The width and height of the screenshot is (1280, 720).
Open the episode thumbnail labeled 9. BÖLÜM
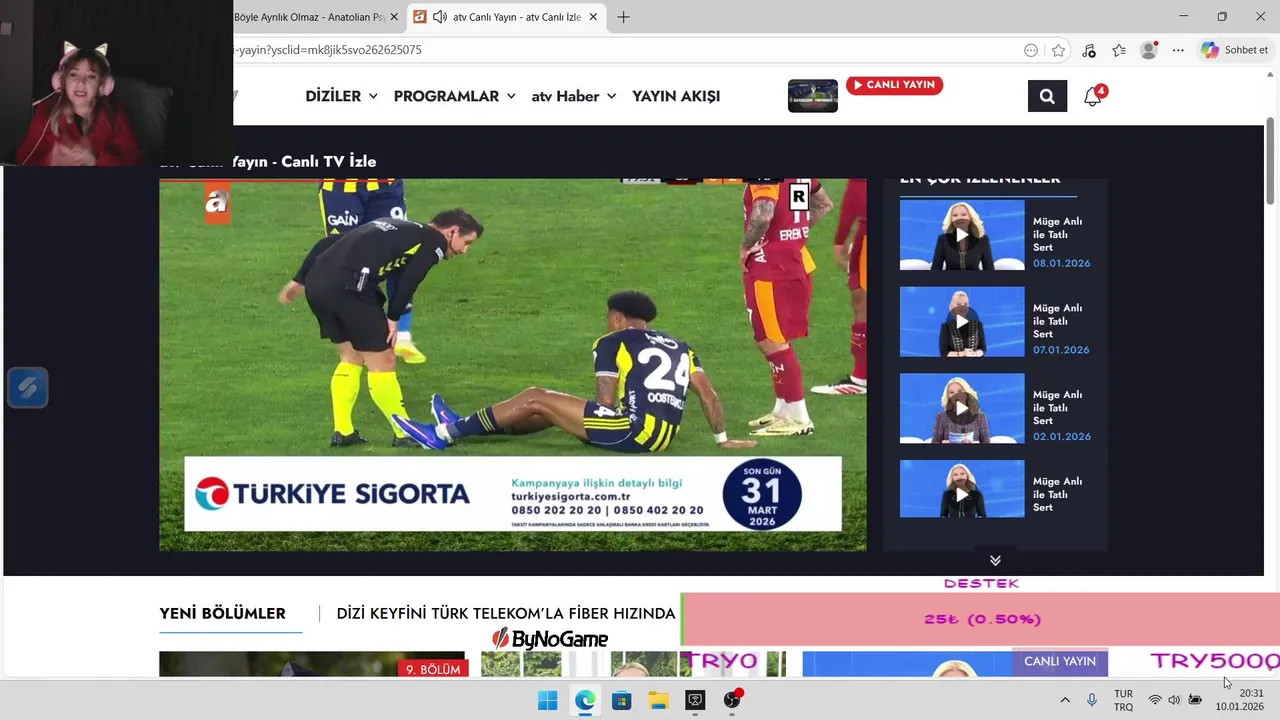tap(312, 664)
